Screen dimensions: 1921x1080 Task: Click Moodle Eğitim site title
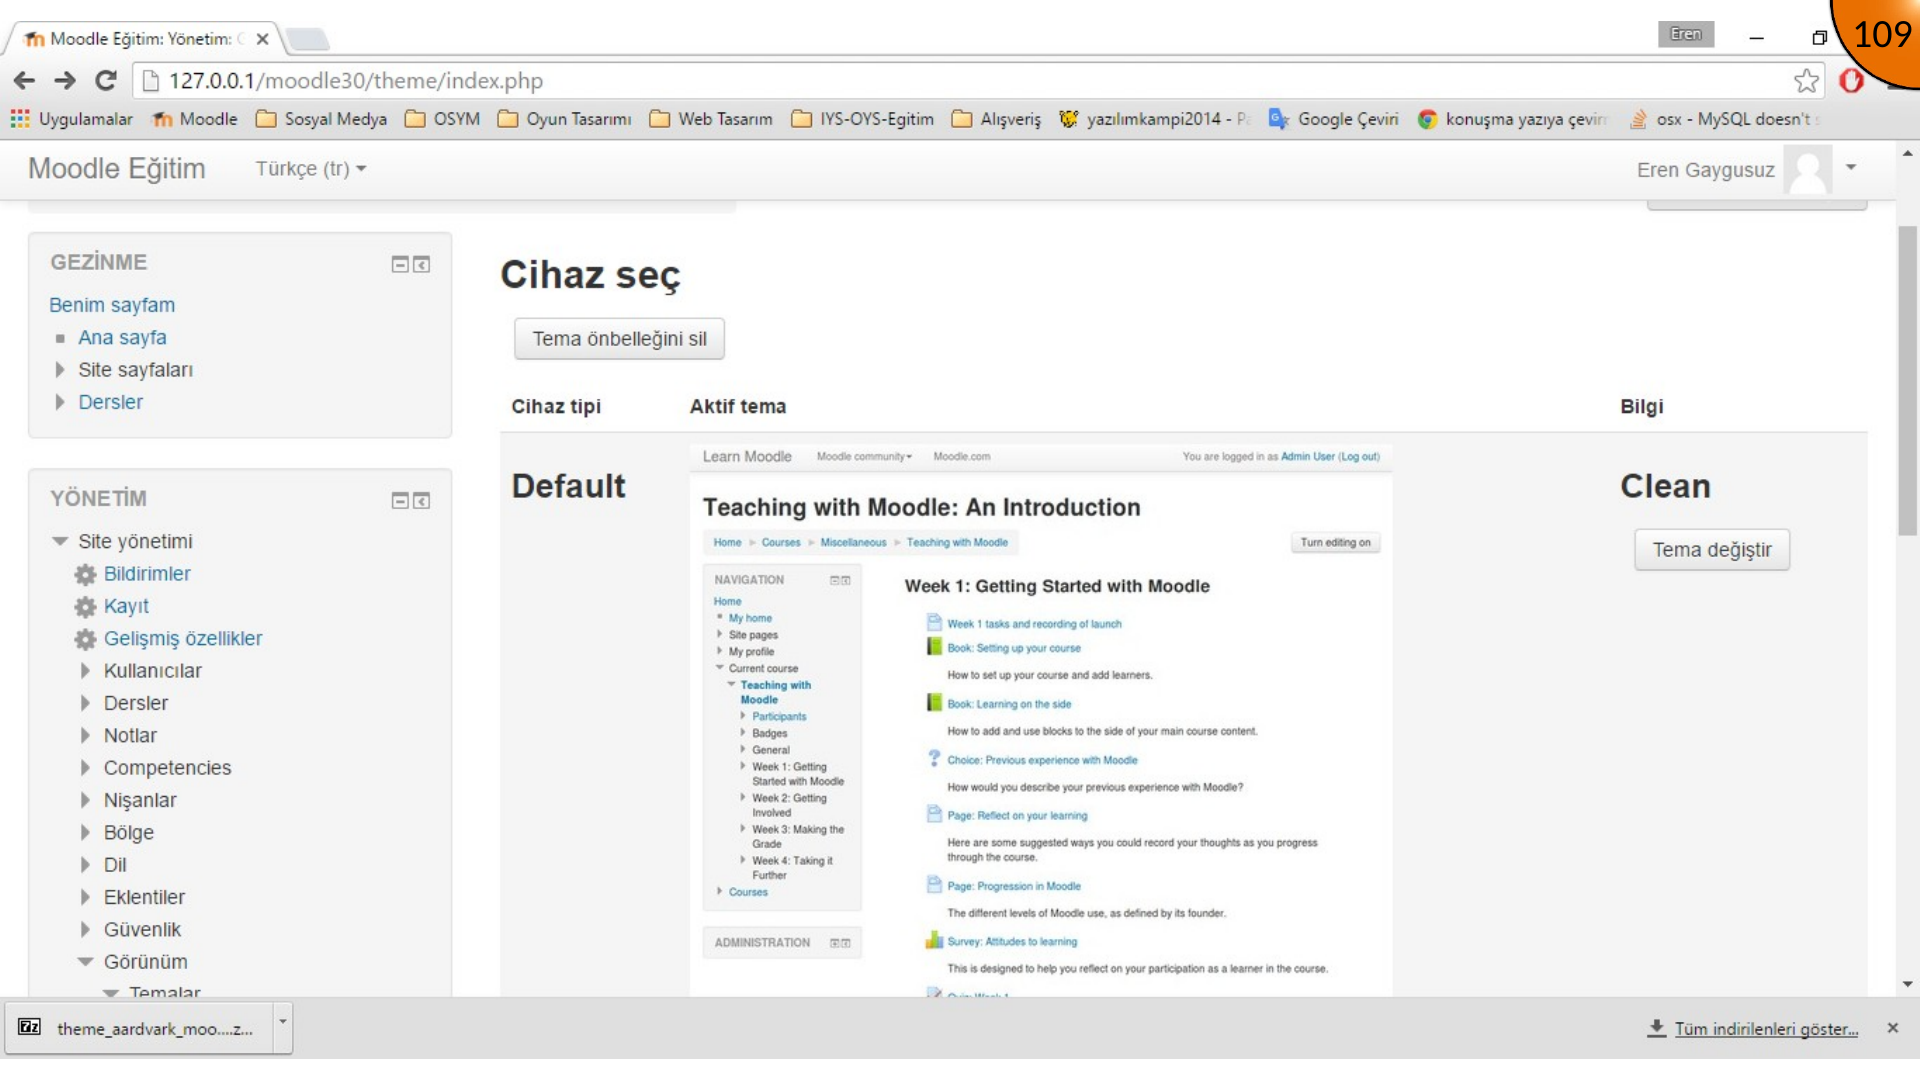pyautogui.click(x=117, y=169)
